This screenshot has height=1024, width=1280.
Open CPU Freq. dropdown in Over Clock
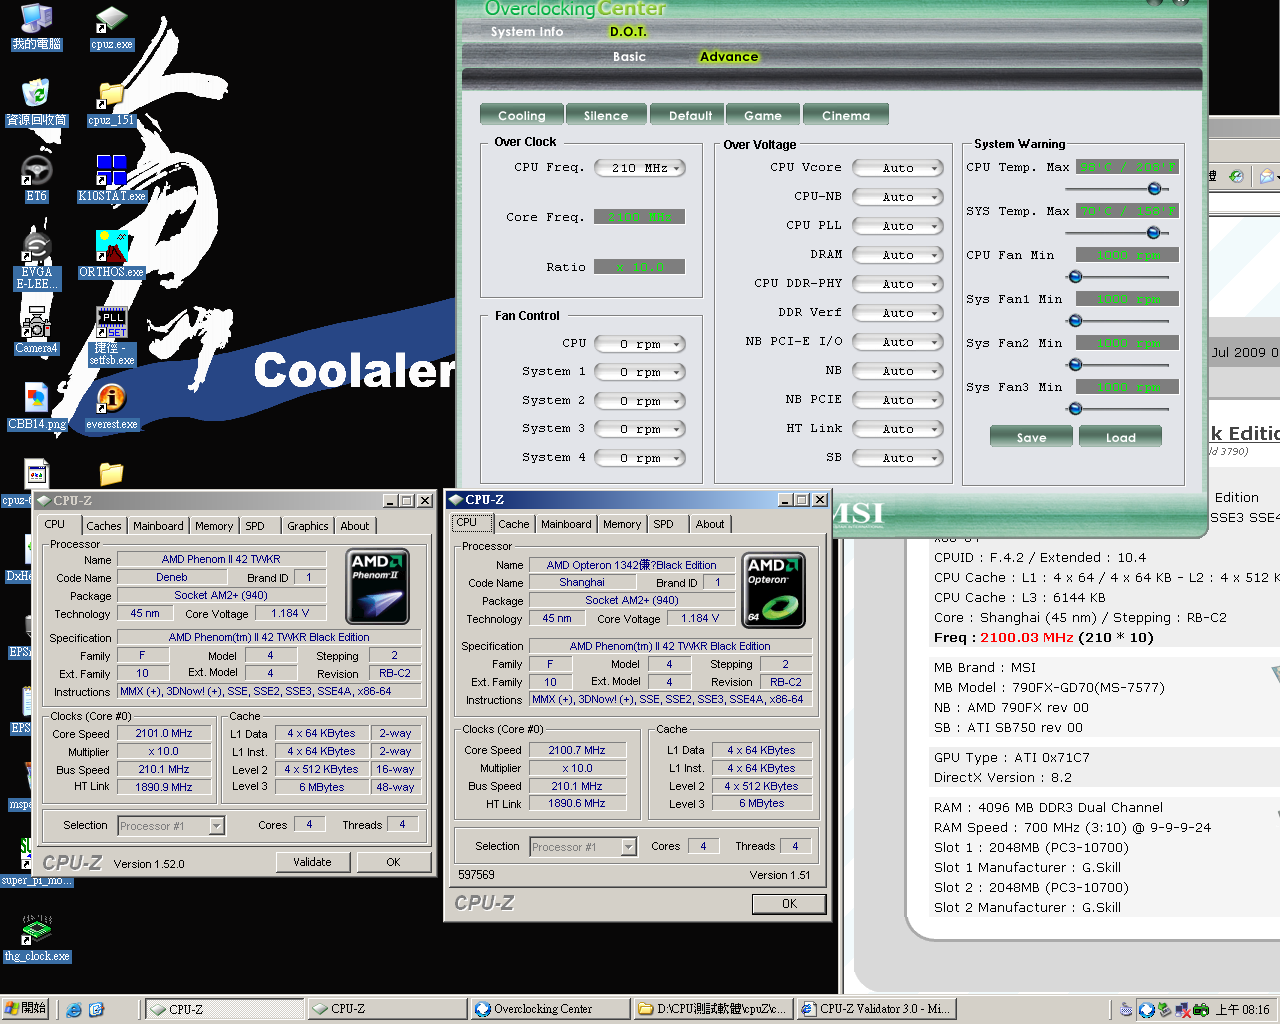(640, 168)
